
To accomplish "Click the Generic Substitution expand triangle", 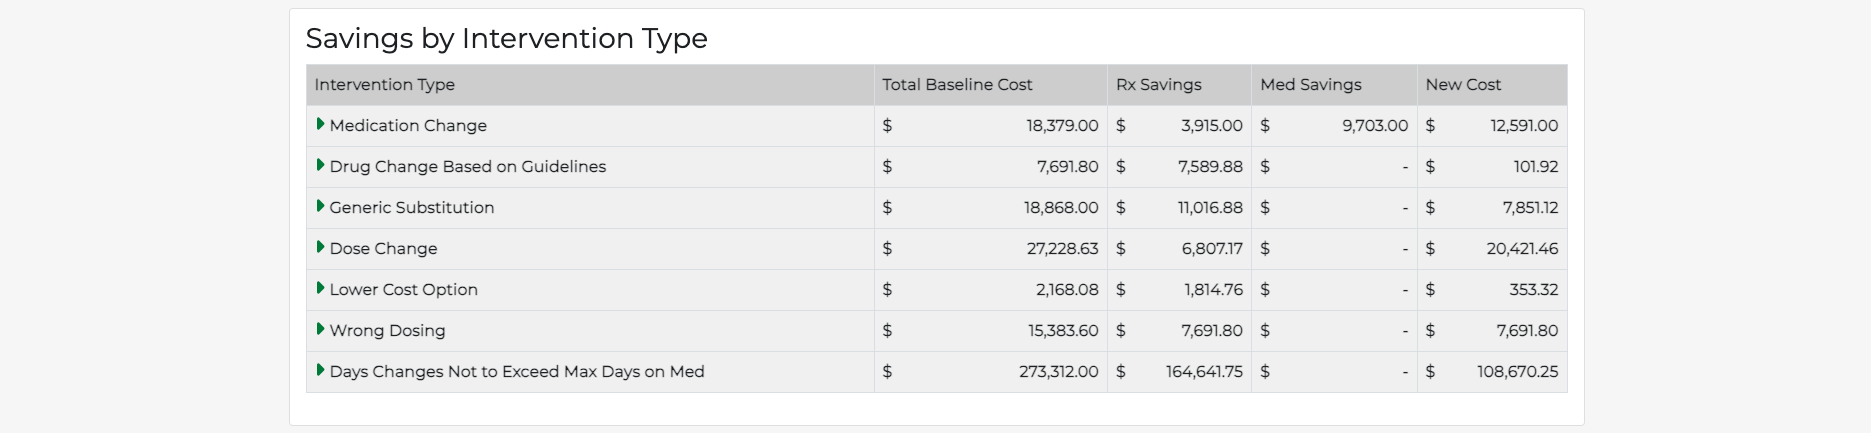I will (x=320, y=207).
